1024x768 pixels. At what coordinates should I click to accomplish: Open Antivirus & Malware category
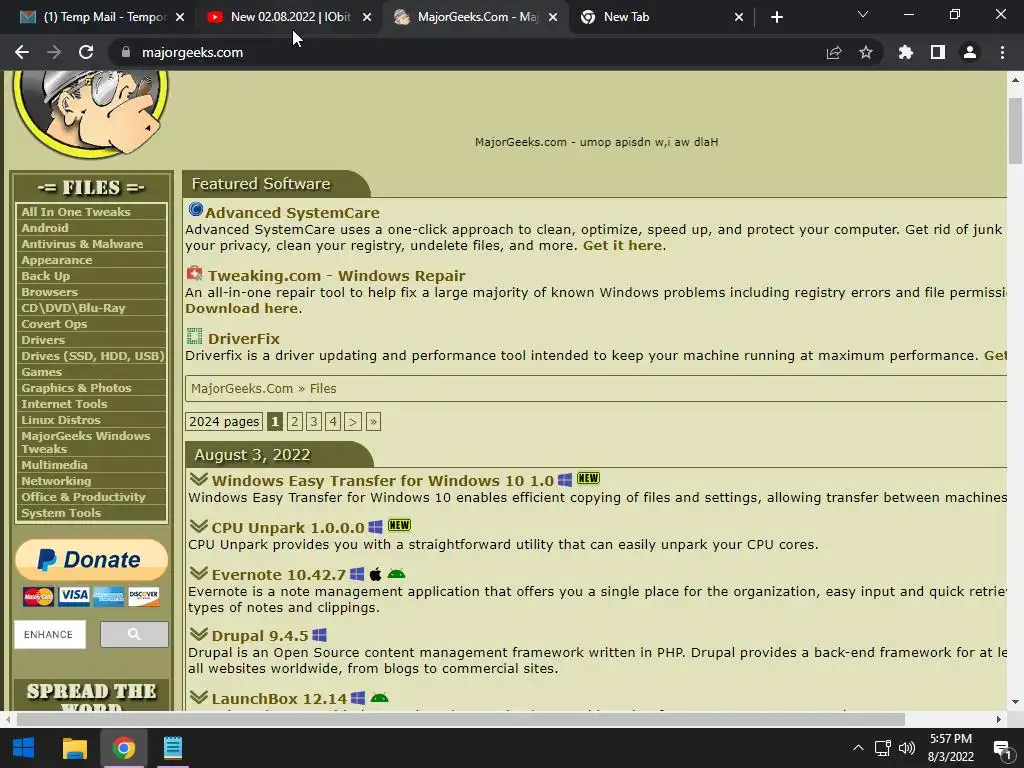coord(82,244)
